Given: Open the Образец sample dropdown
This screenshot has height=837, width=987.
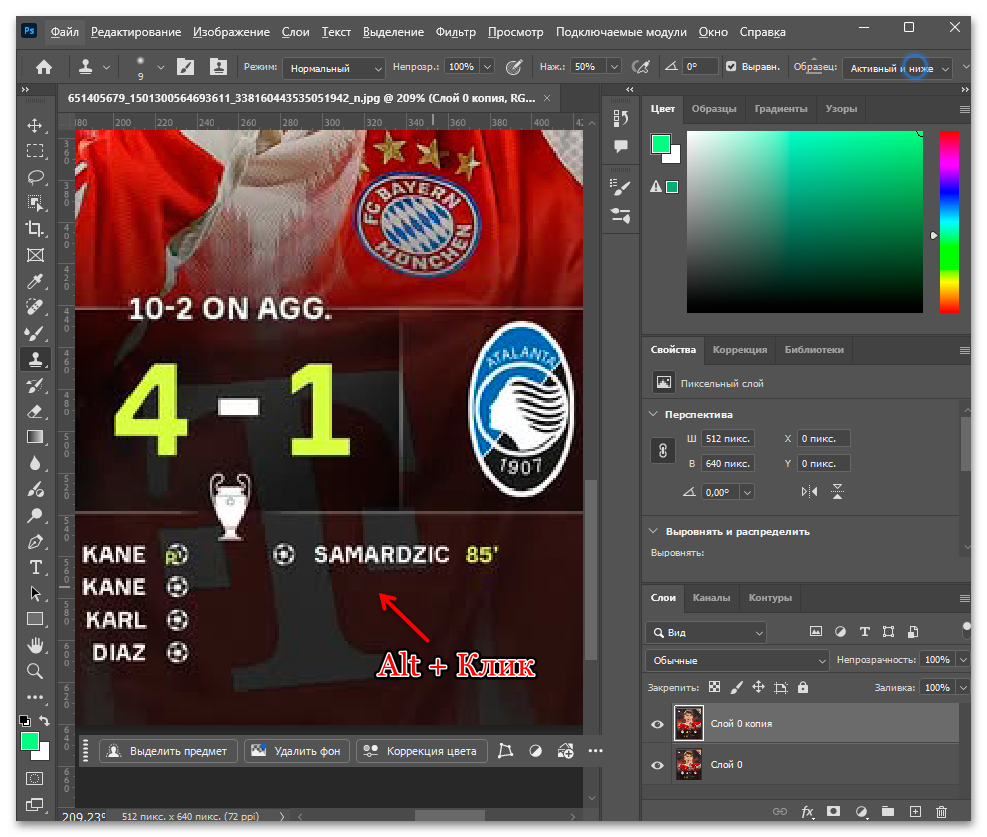Looking at the screenshot, I should [x=898, y=68].
